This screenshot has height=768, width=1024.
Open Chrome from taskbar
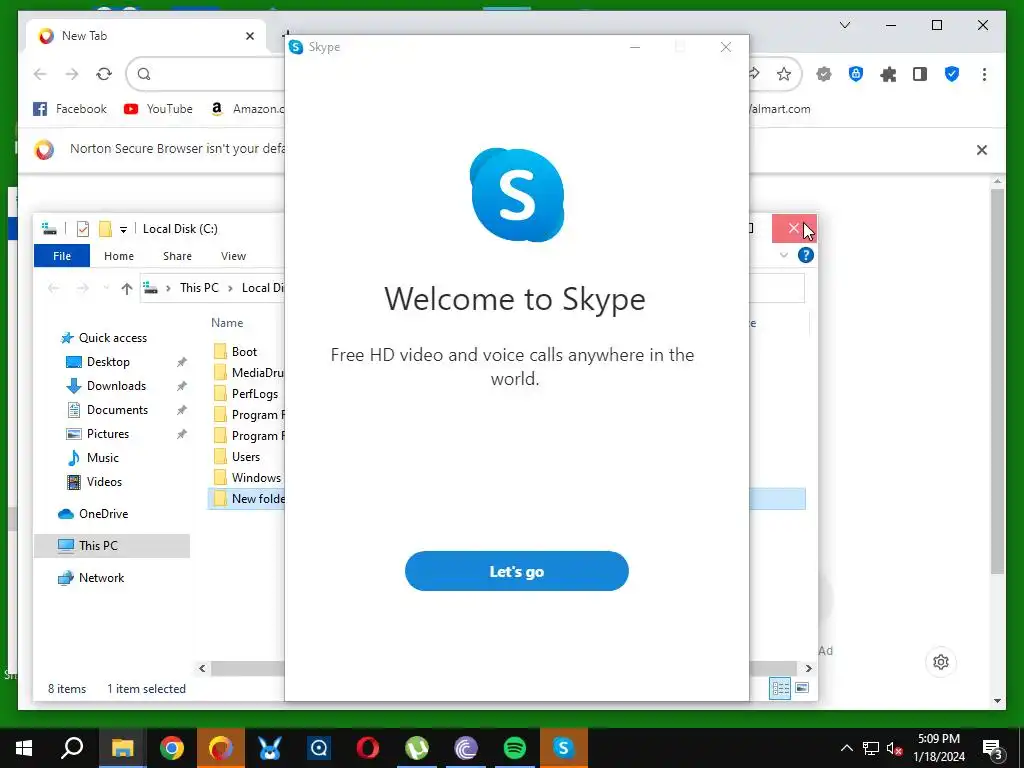pos(172,748)
